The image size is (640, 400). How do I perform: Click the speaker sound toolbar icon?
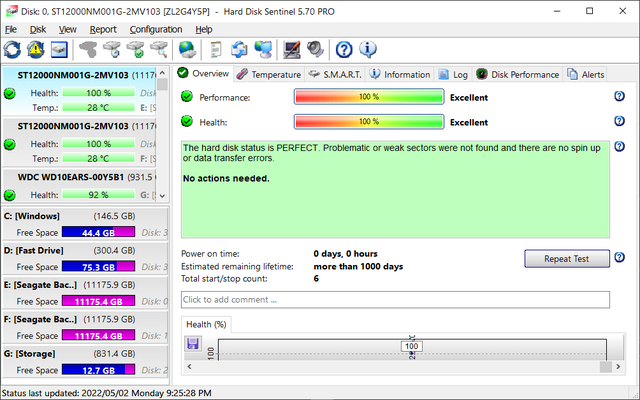tap(314, 49)
